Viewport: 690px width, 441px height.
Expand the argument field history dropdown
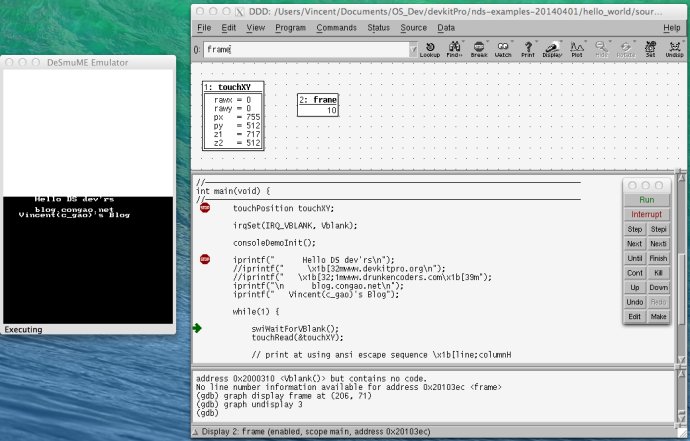point(412,49)
